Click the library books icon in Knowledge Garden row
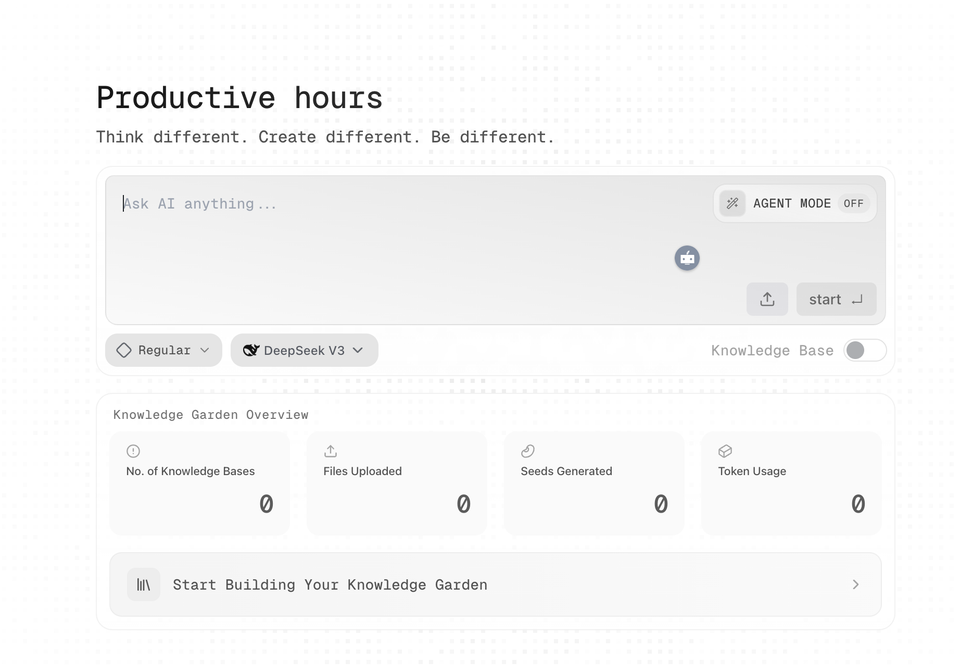Viewport: 960px width, 667px height. pyautogui.click(x=143, y=585)
